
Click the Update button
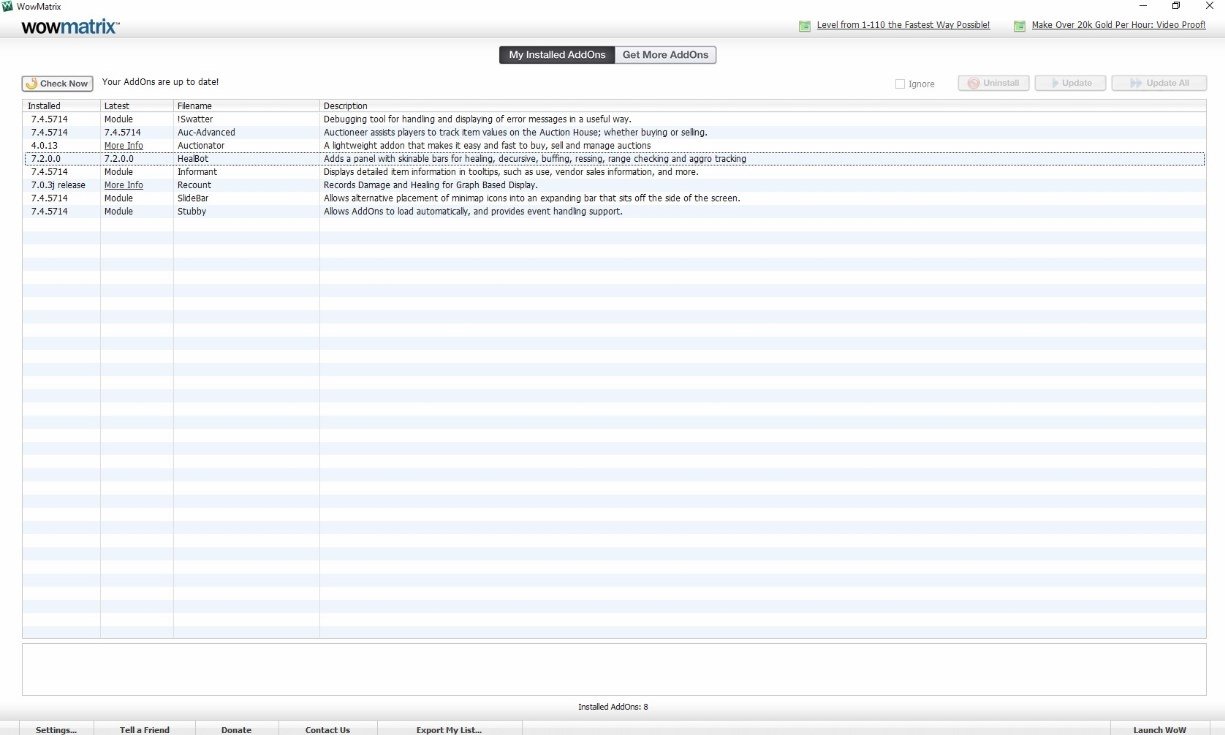tap(1070, 83)
